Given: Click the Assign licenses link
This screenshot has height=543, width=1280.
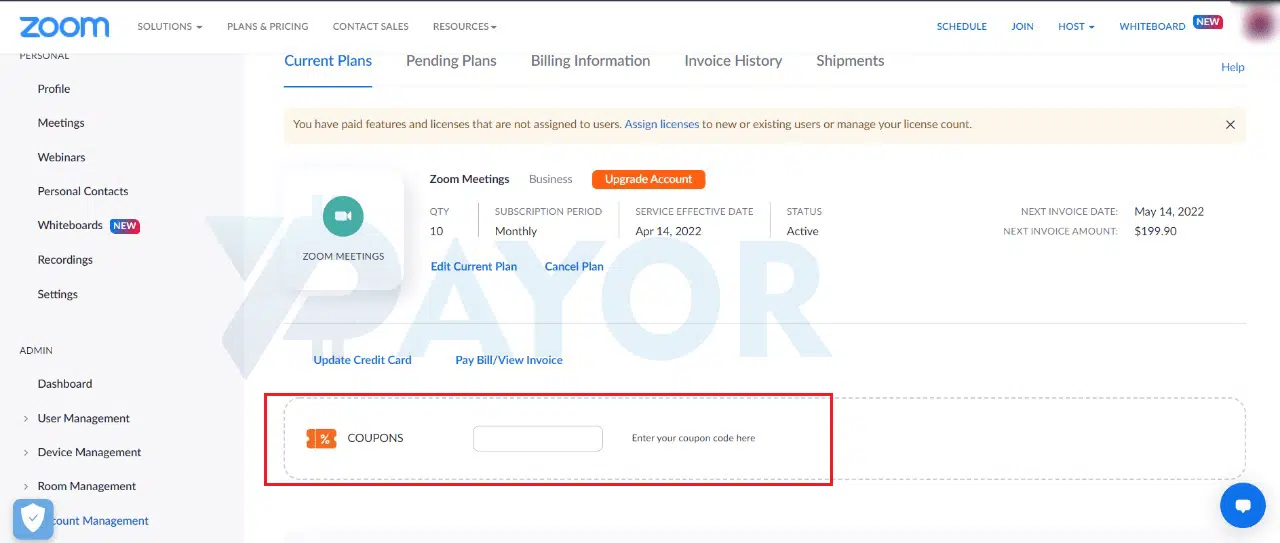Looking at the screenshot, I should click(661, 125).
